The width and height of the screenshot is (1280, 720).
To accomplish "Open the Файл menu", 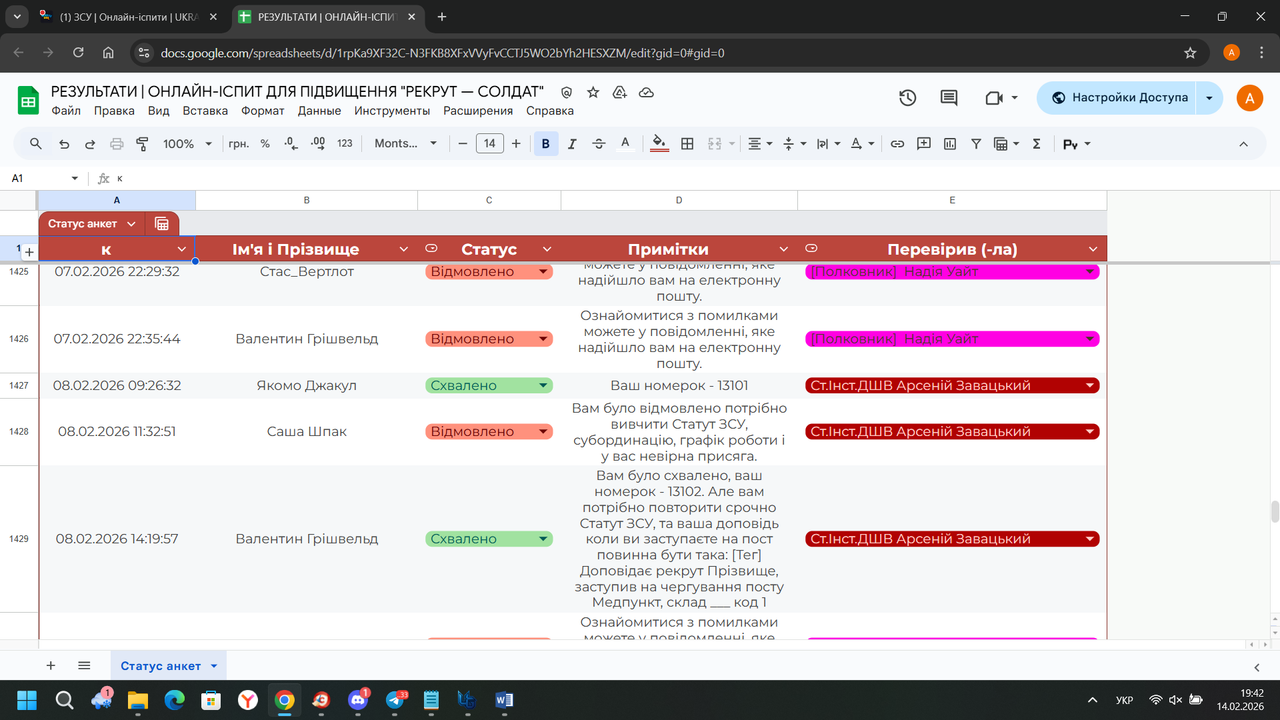I will click(x=66, y=111).
